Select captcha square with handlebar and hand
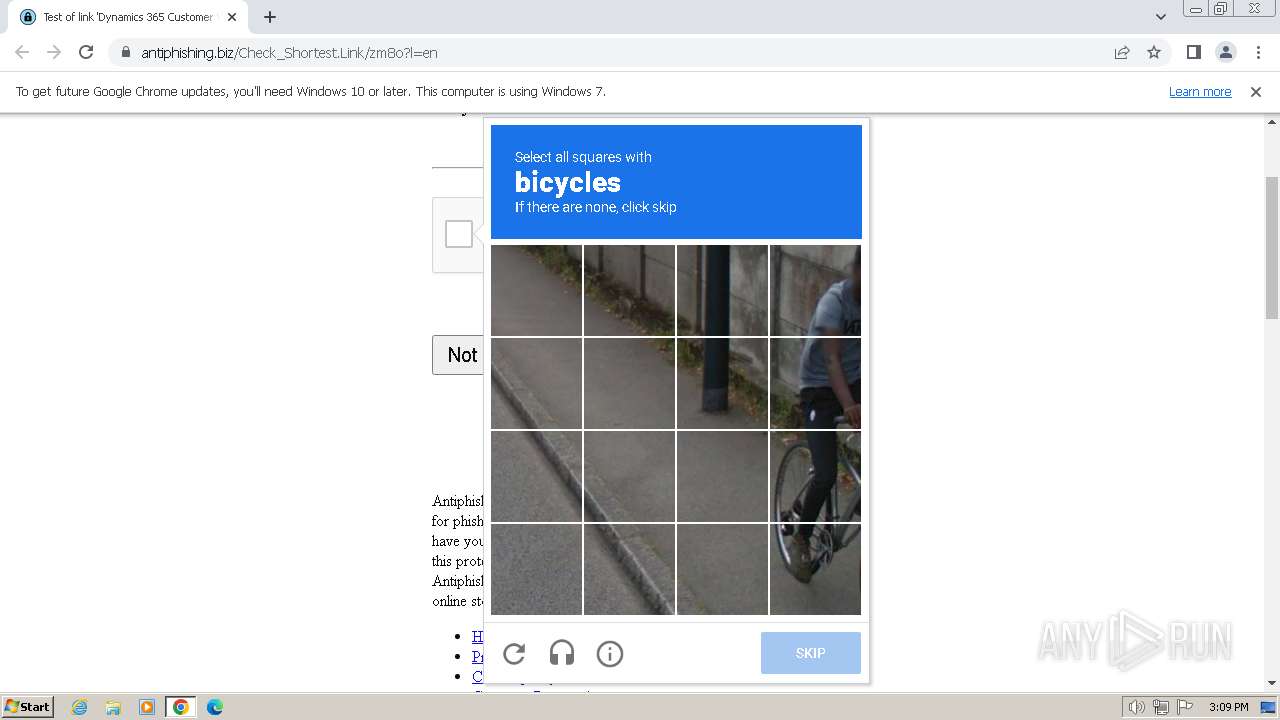This screenshot has width=1280, height=720. [x=815, y=383]
